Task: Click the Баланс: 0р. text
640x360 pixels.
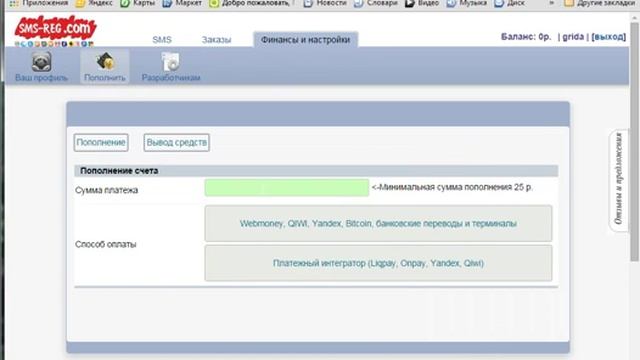Action: tap(526, 37)
